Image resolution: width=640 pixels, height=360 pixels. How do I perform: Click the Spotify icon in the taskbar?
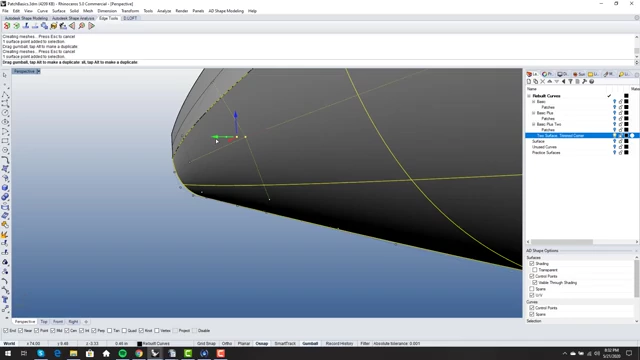point(122,353)
